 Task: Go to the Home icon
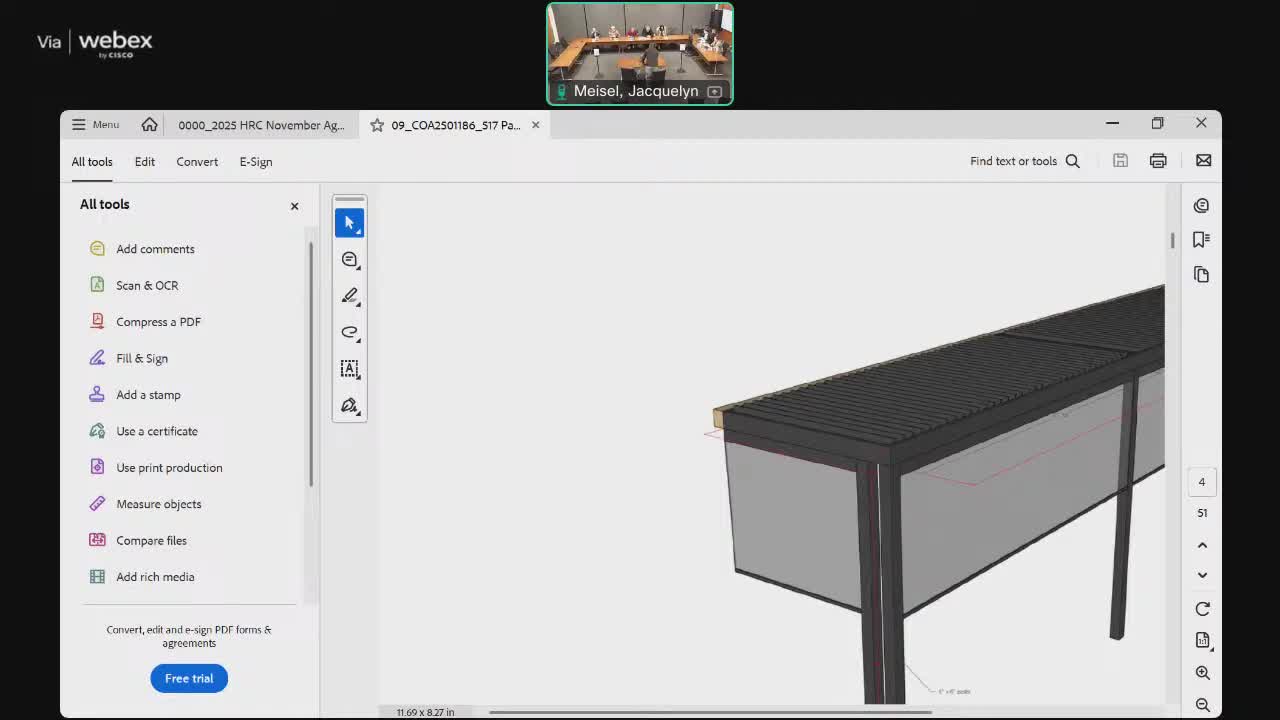[x=149, y=125]
